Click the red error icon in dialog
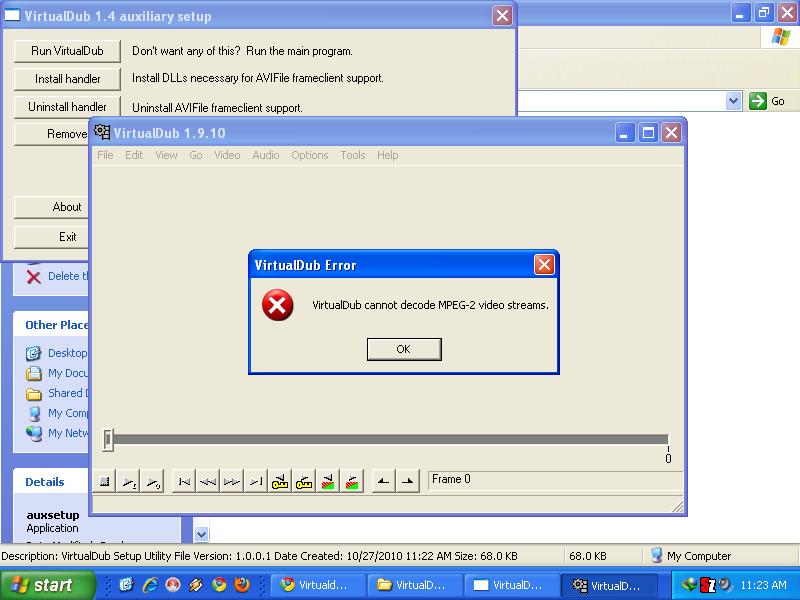 coord(278,305)
